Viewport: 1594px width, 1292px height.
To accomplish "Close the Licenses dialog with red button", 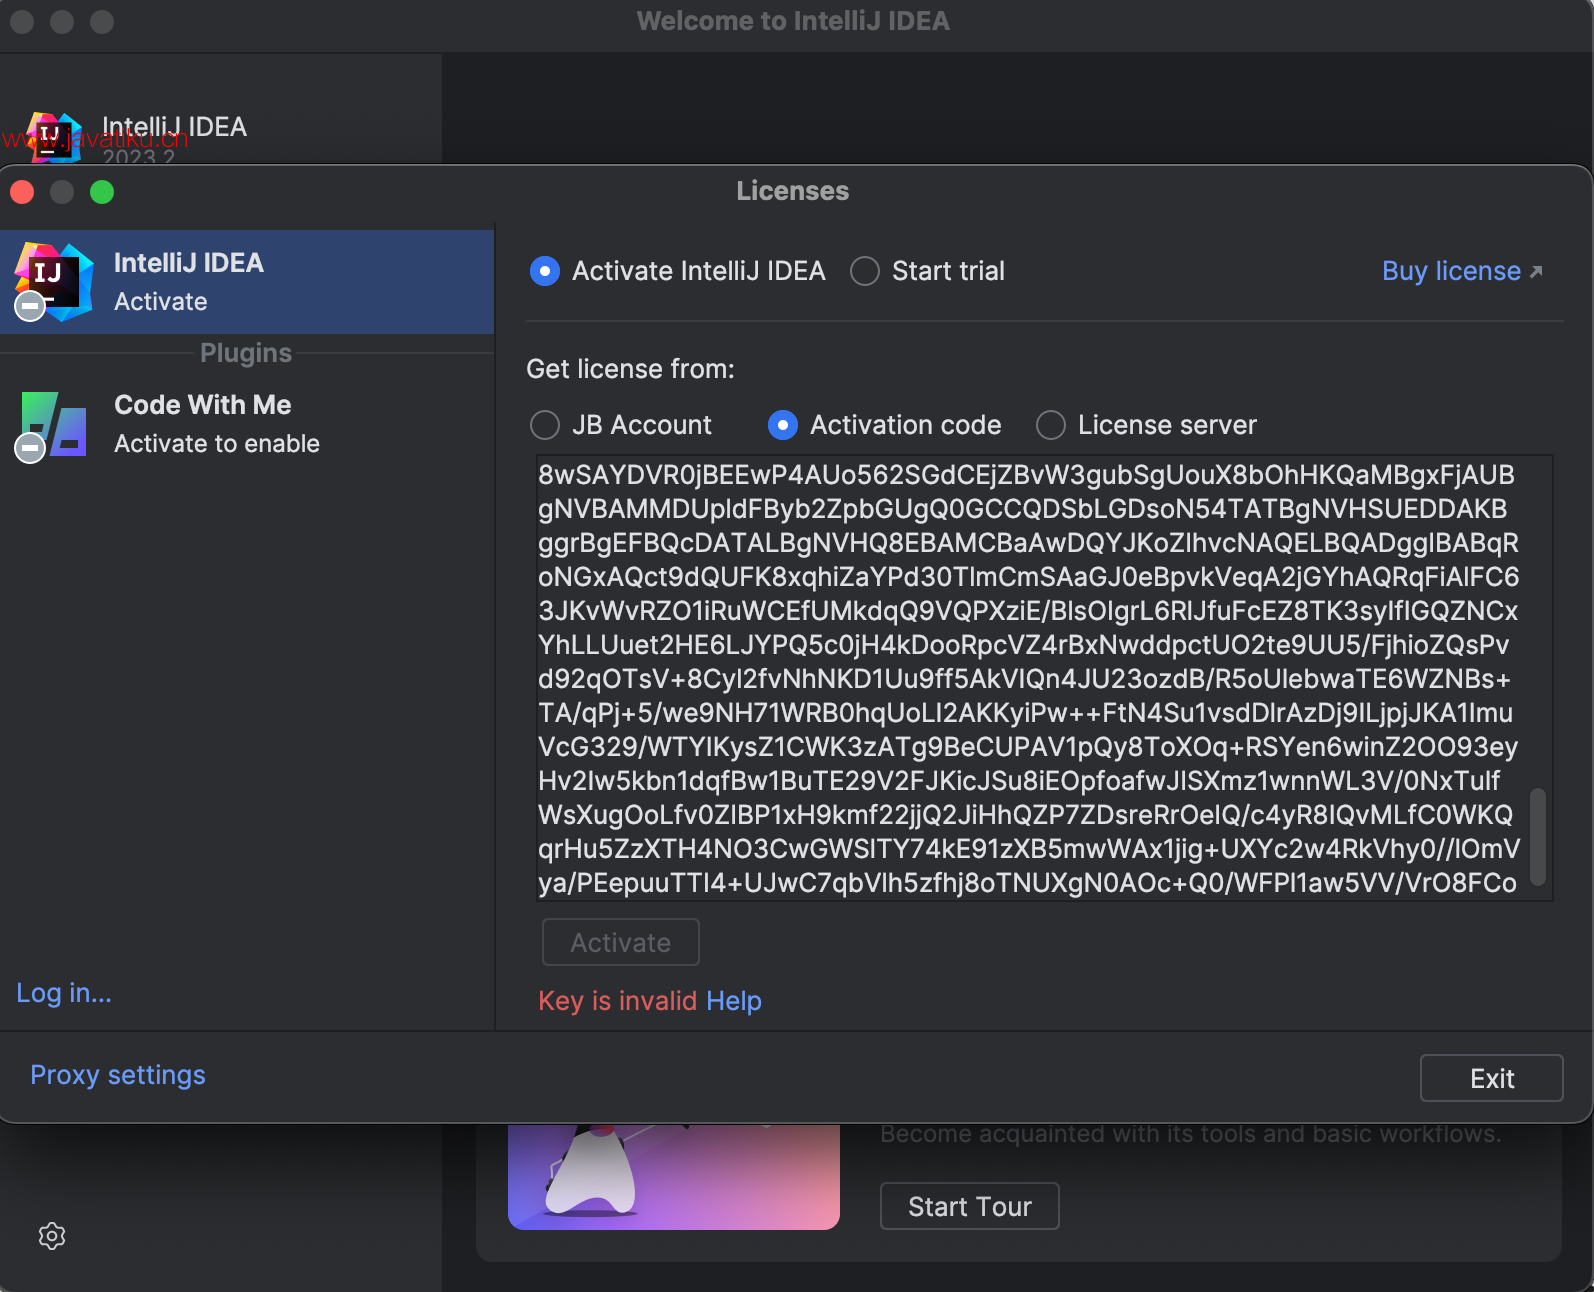I will 22,192.
